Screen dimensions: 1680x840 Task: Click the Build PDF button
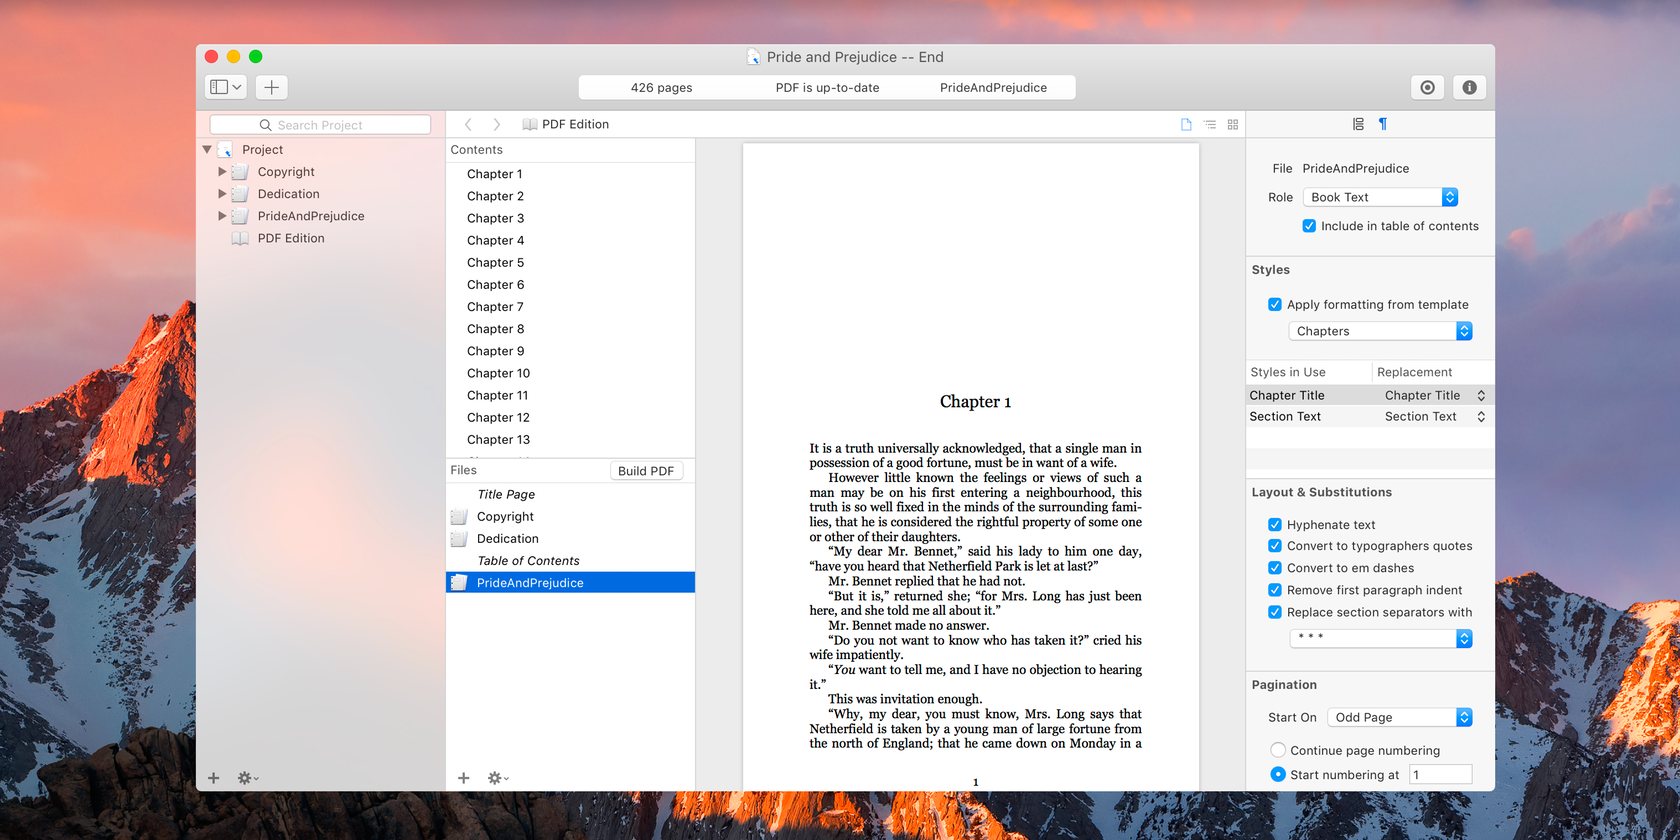coord(646,471)
